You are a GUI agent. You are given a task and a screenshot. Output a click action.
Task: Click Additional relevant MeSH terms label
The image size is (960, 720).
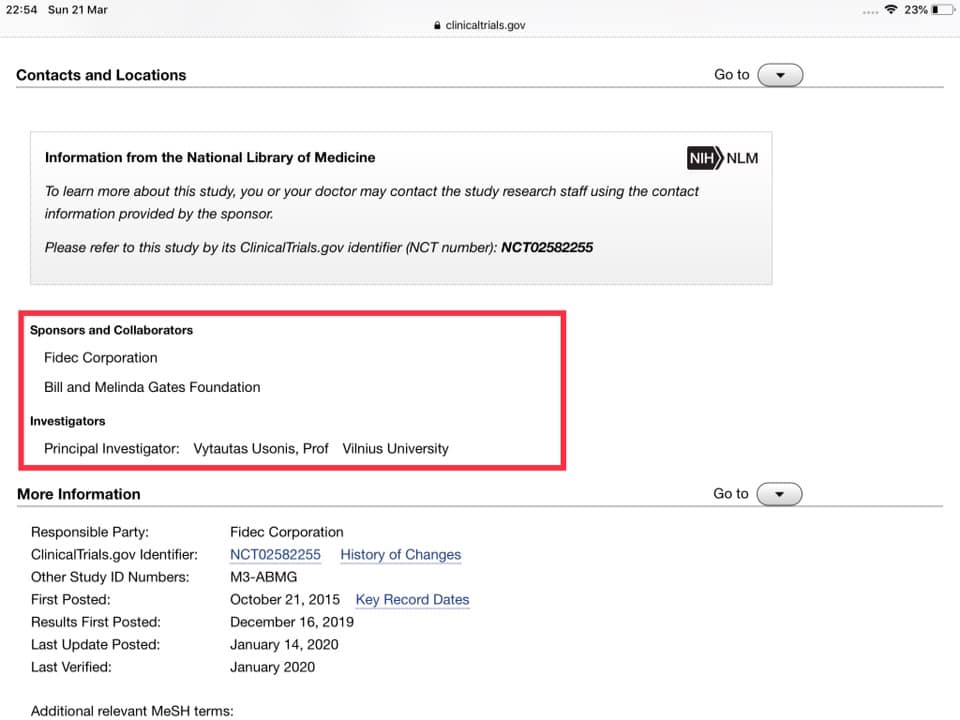tap(132, 711)
